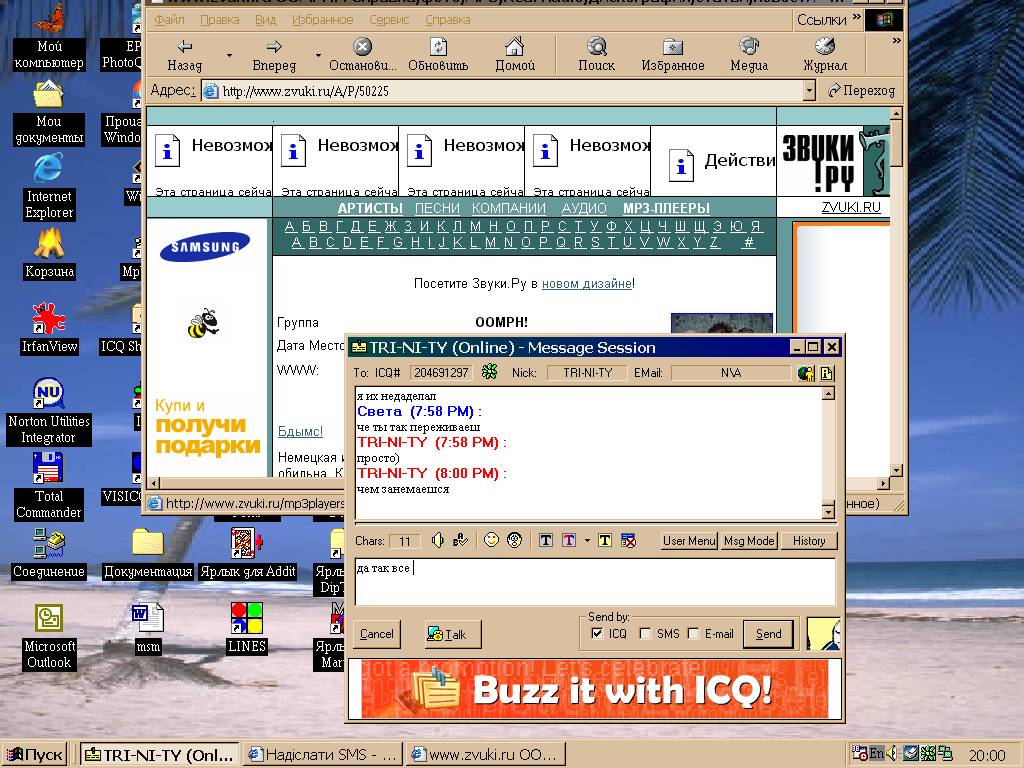
Task: Choose the text color T icon
Action: pos(569,540)
